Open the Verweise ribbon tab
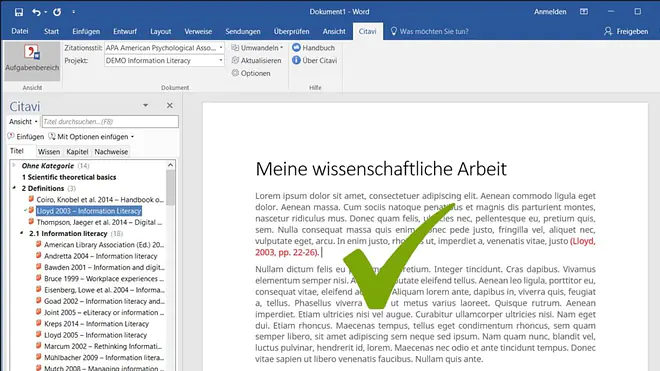Image resolution: width=660 pixels, height=371 pixels. pyautogui.click(x=198, y=31)
